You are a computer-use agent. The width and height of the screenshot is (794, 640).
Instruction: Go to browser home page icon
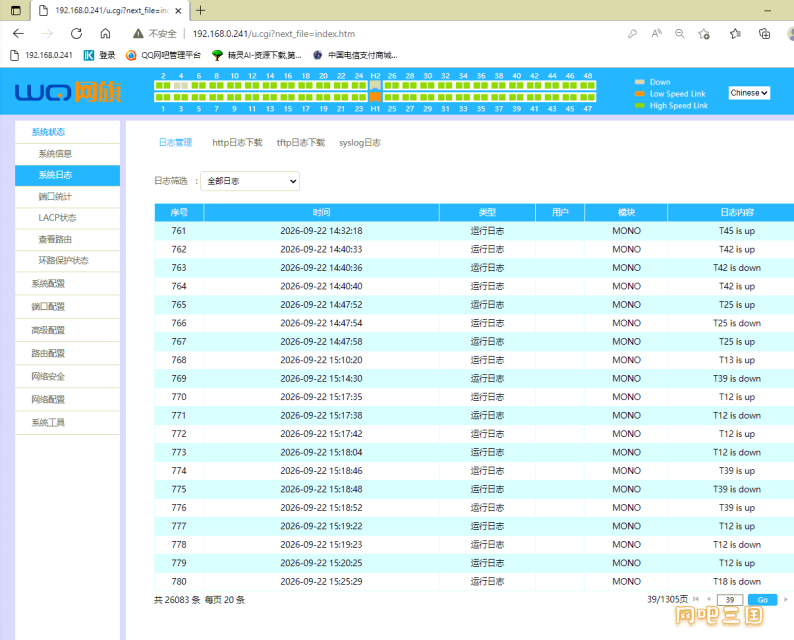(105, 33)
